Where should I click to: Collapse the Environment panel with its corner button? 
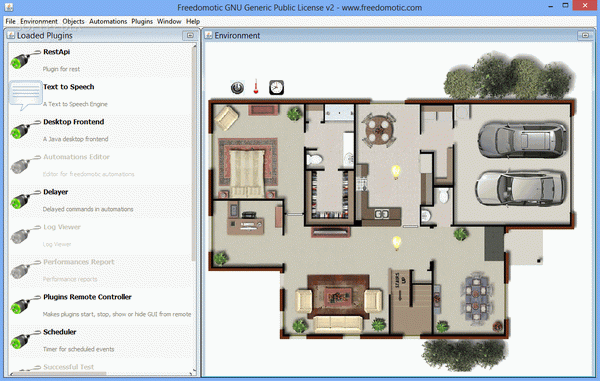(585, 36)
